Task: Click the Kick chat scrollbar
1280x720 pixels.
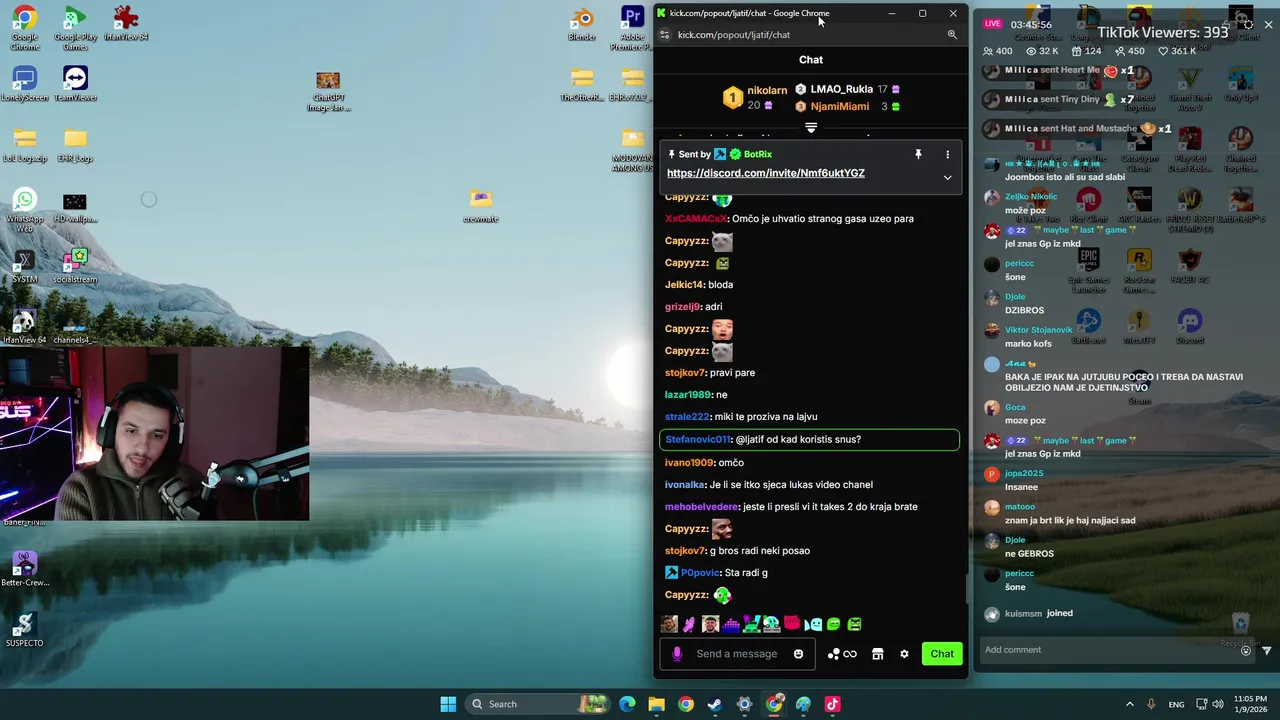Action: tap(966, 589)
